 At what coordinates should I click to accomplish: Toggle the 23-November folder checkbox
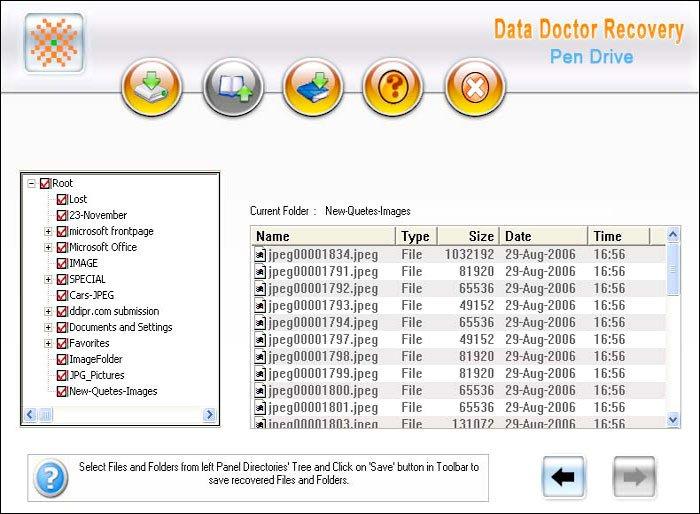pyautogui.click(x=62, y=216)
